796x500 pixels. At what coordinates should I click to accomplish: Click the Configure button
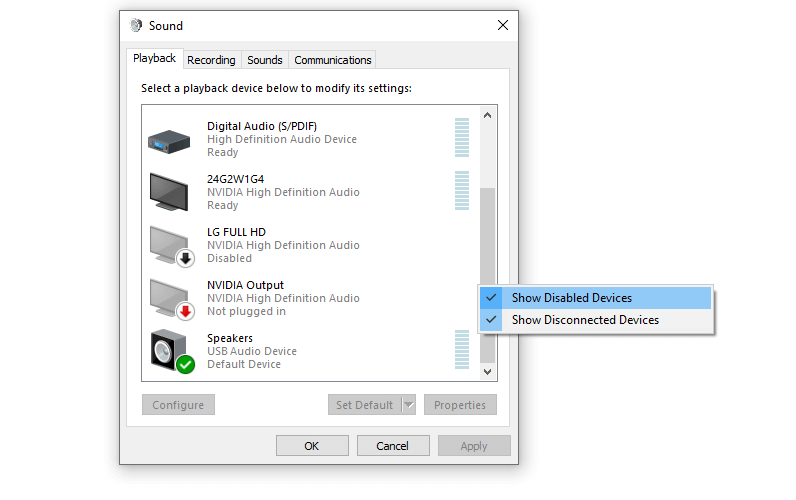pos(178,405)
